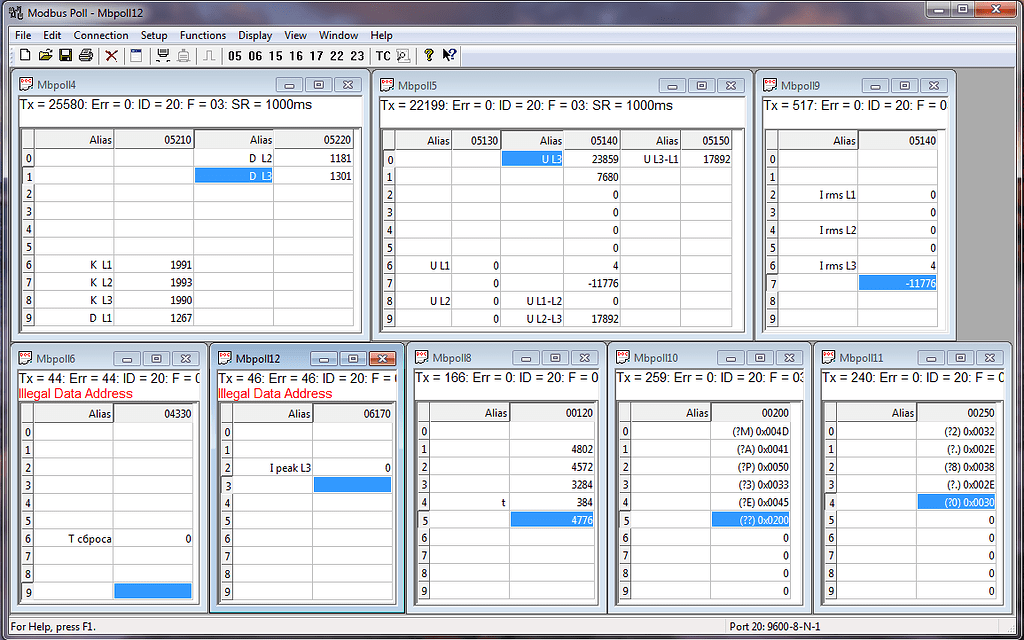The height and width of the screenshot is (640, 1024).
Task: Select value 1267 for D L1 in Mbpoll4
Action: point(153,318)
